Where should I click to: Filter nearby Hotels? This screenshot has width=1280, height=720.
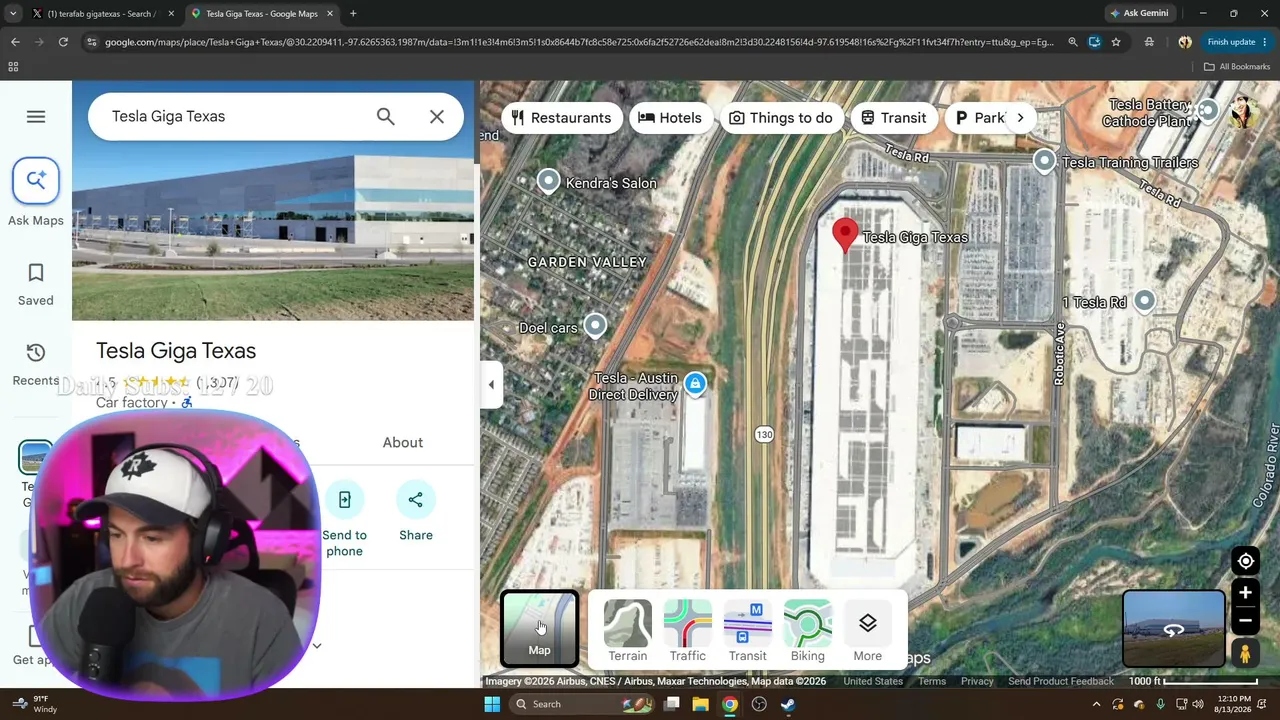coord(670,118)
